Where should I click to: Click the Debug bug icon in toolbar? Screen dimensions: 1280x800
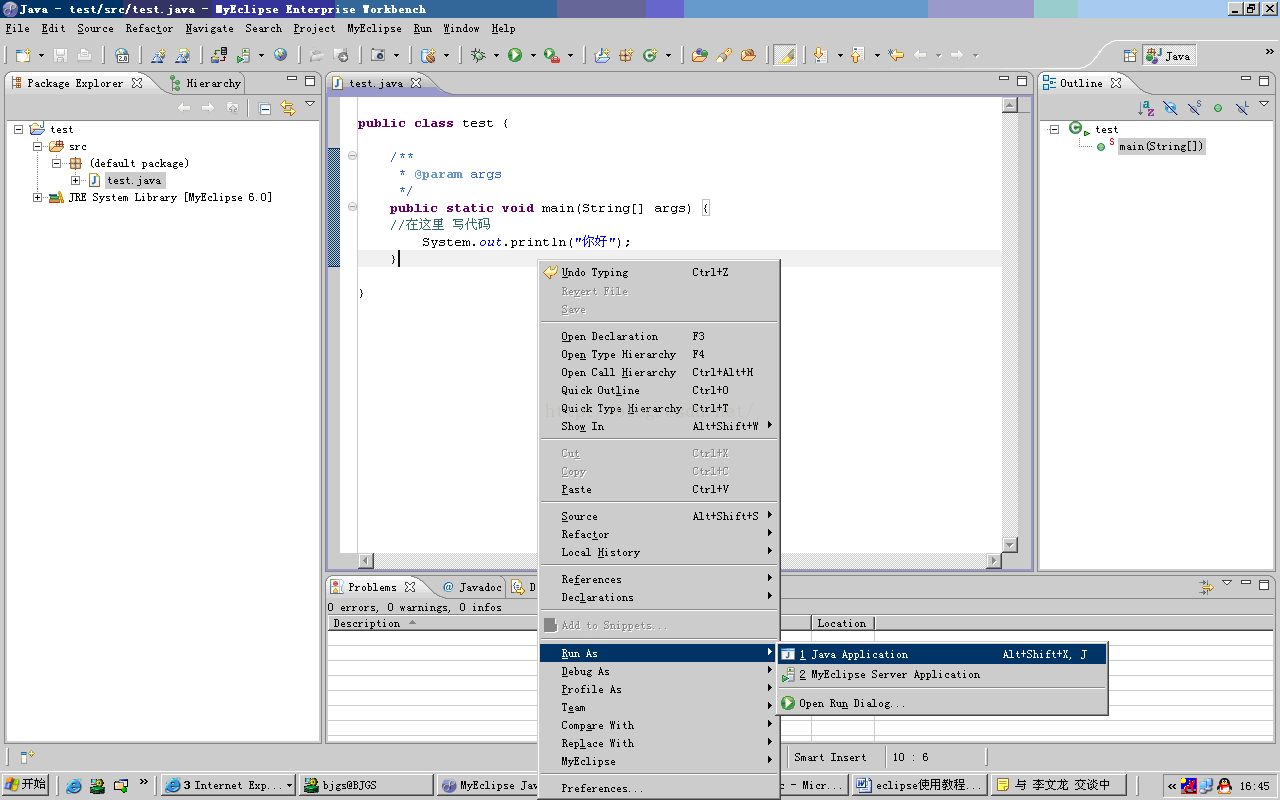click(478, 55)
